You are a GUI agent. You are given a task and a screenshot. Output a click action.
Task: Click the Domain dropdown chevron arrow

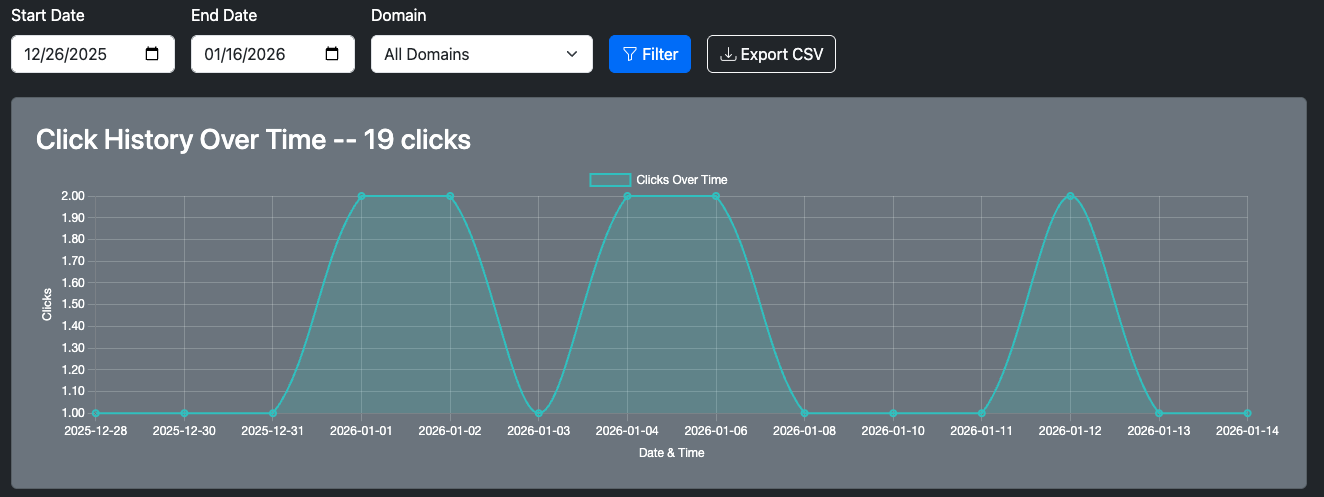point(572,54)
